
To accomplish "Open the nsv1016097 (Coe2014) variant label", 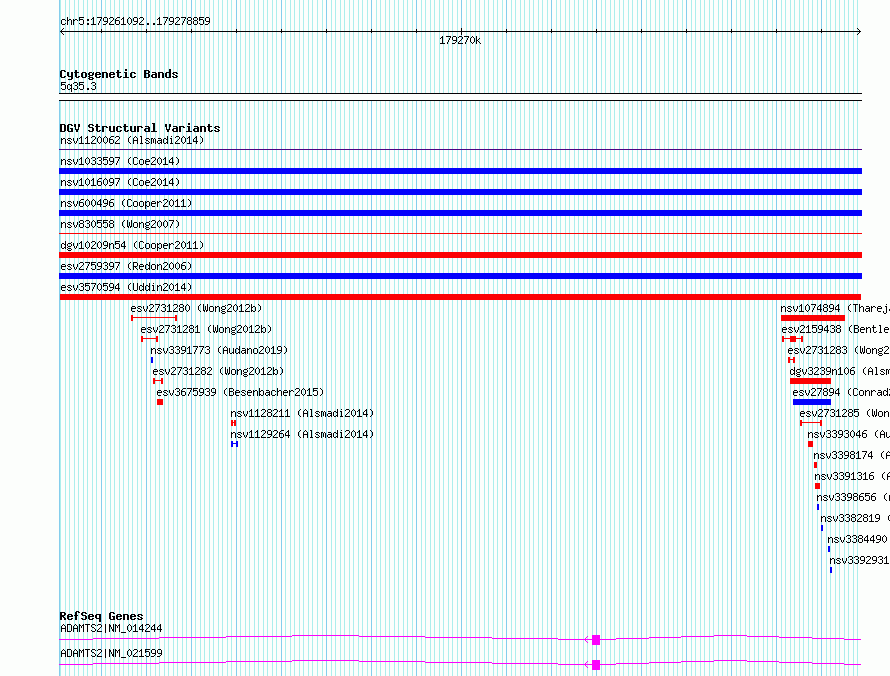I will [120, 182].
